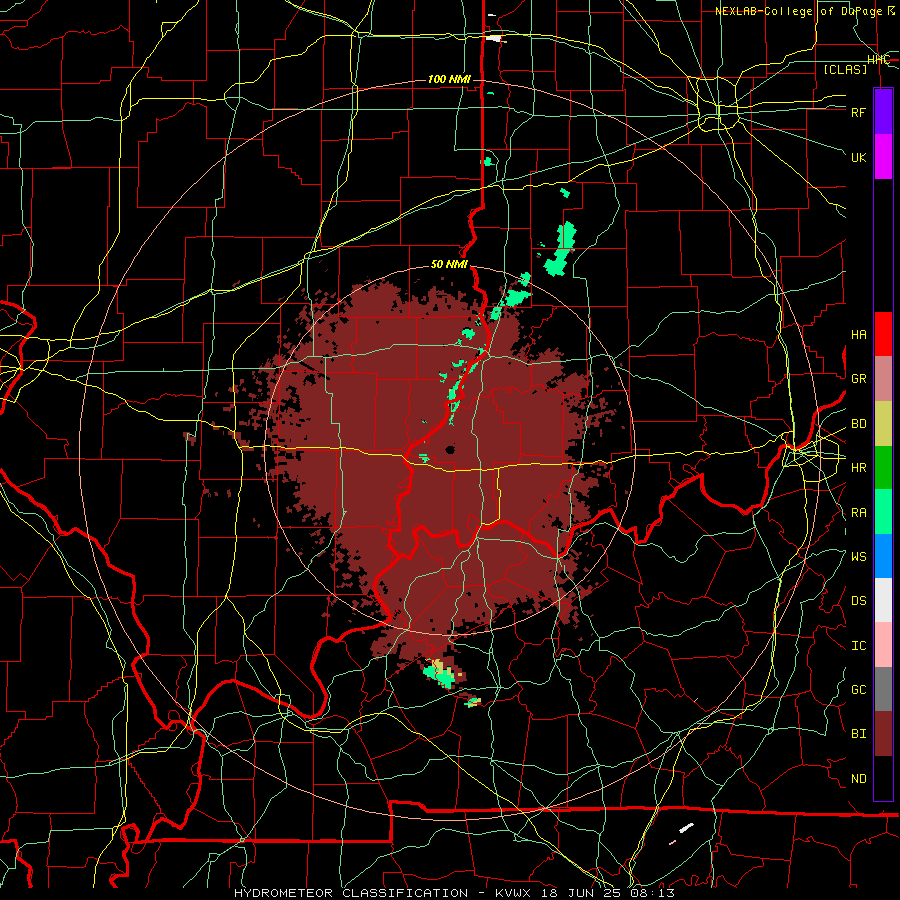Click the ND black legend swatch

point(883,778)
